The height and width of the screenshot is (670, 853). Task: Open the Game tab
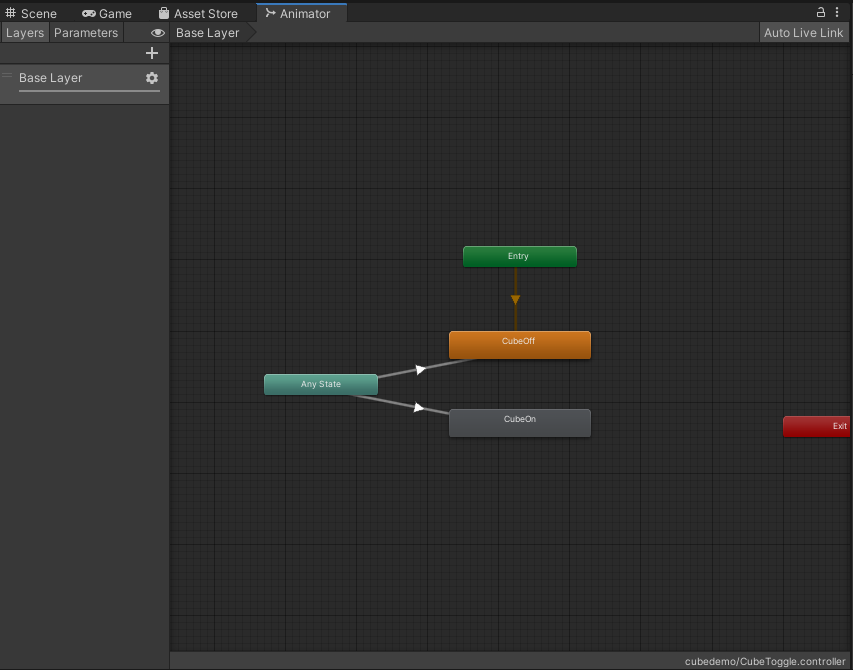click(x=107, y=13)
